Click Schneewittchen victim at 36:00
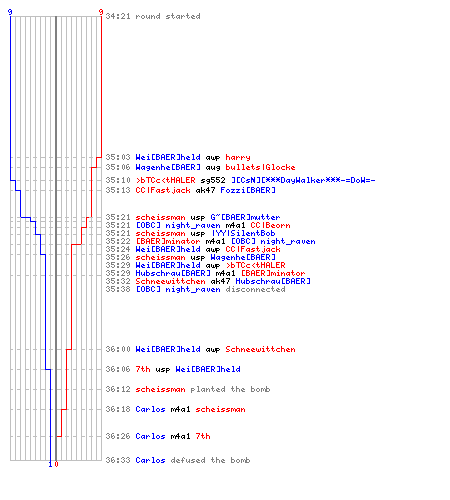 tap(260, 349)
